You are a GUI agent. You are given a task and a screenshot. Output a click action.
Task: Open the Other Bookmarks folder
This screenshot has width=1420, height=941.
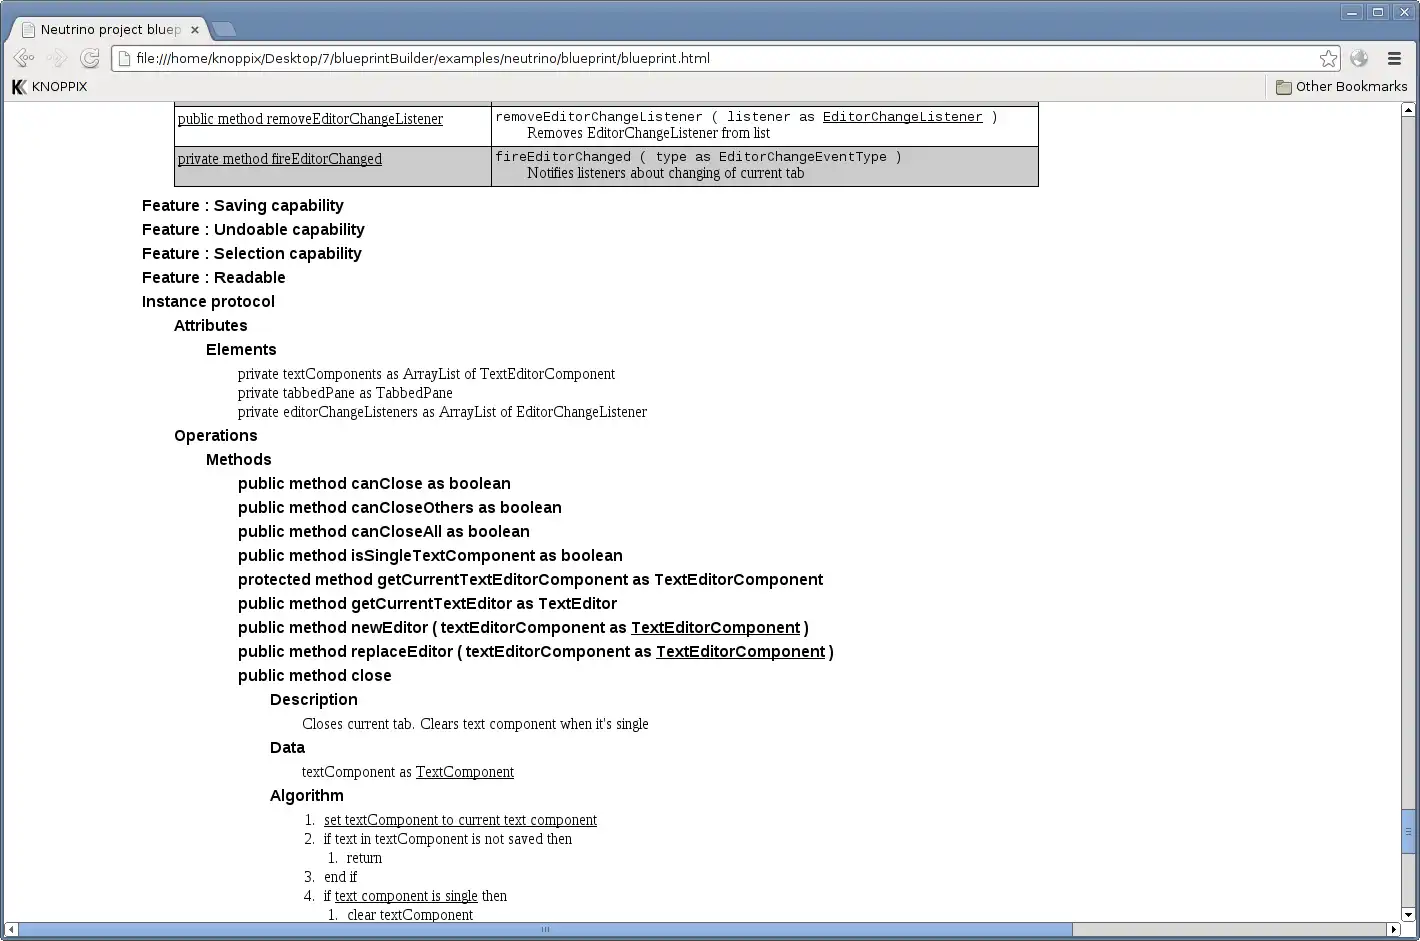coord(1341,87)
